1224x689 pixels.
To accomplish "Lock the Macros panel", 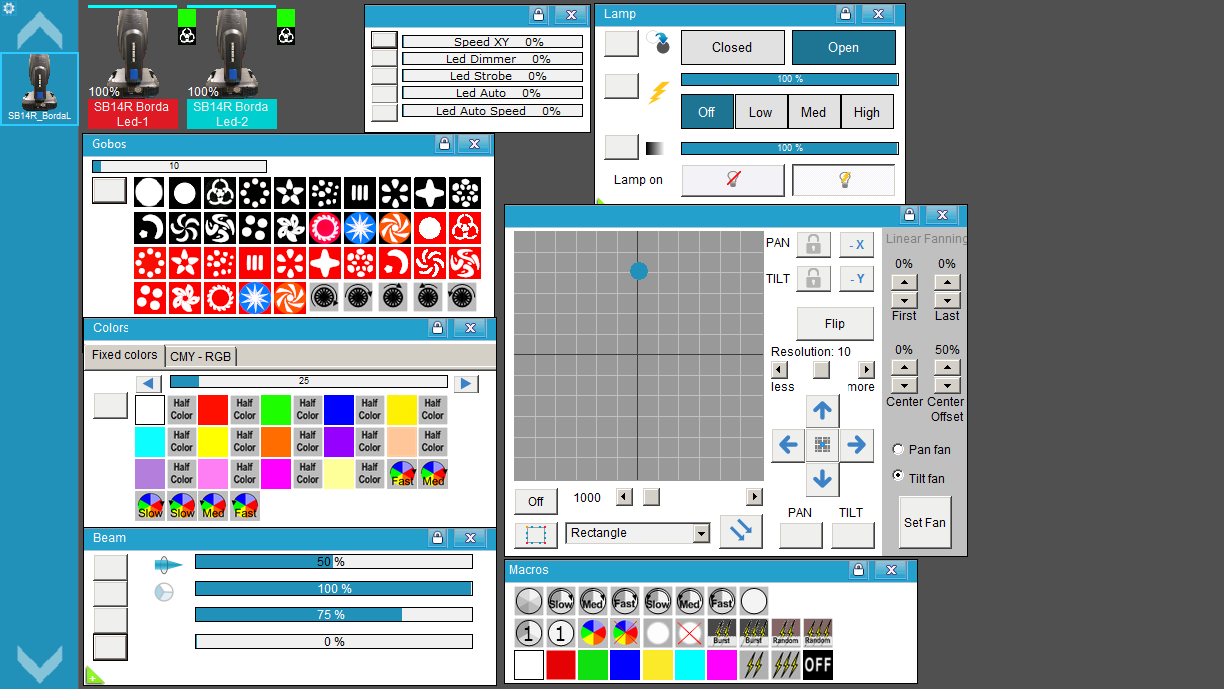I will 858,570.
